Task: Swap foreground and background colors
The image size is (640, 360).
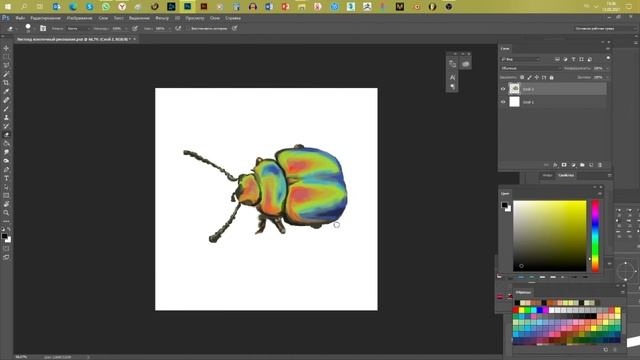Action: coord(9,229)
